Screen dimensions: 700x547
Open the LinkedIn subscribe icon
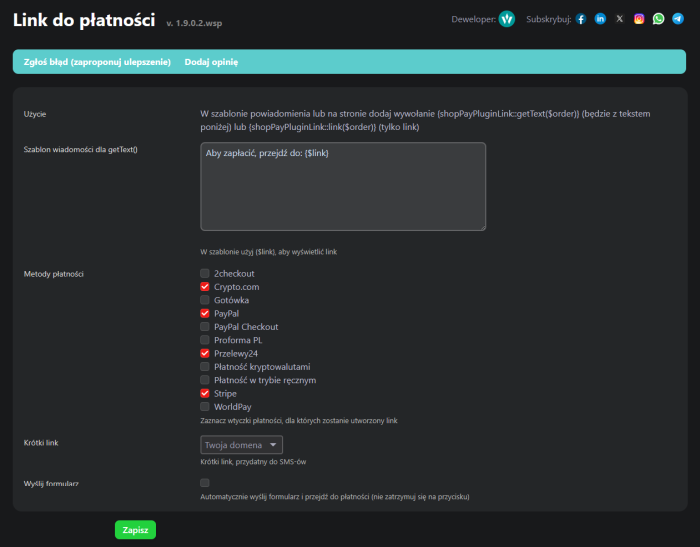tap(600, 19)
